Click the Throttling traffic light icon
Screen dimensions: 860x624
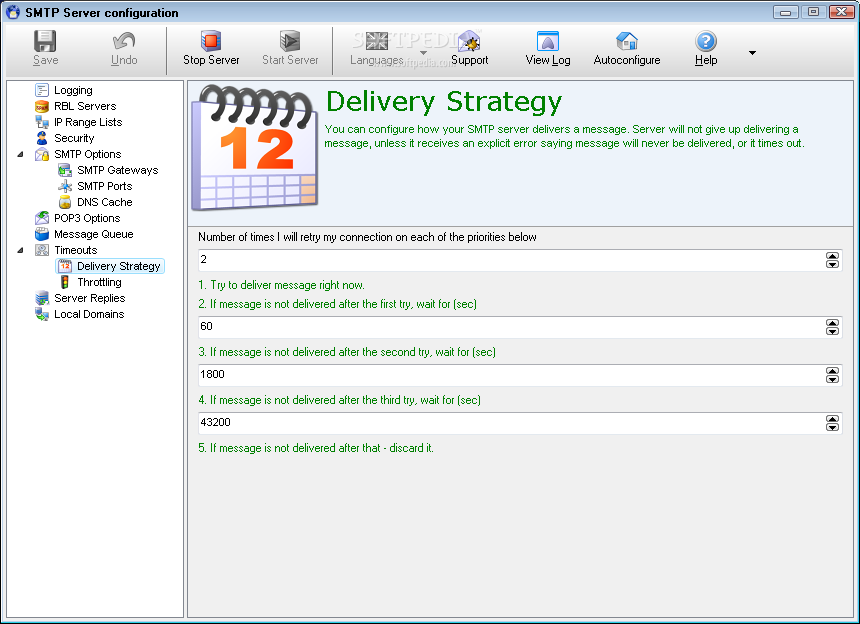pos(65,282)
